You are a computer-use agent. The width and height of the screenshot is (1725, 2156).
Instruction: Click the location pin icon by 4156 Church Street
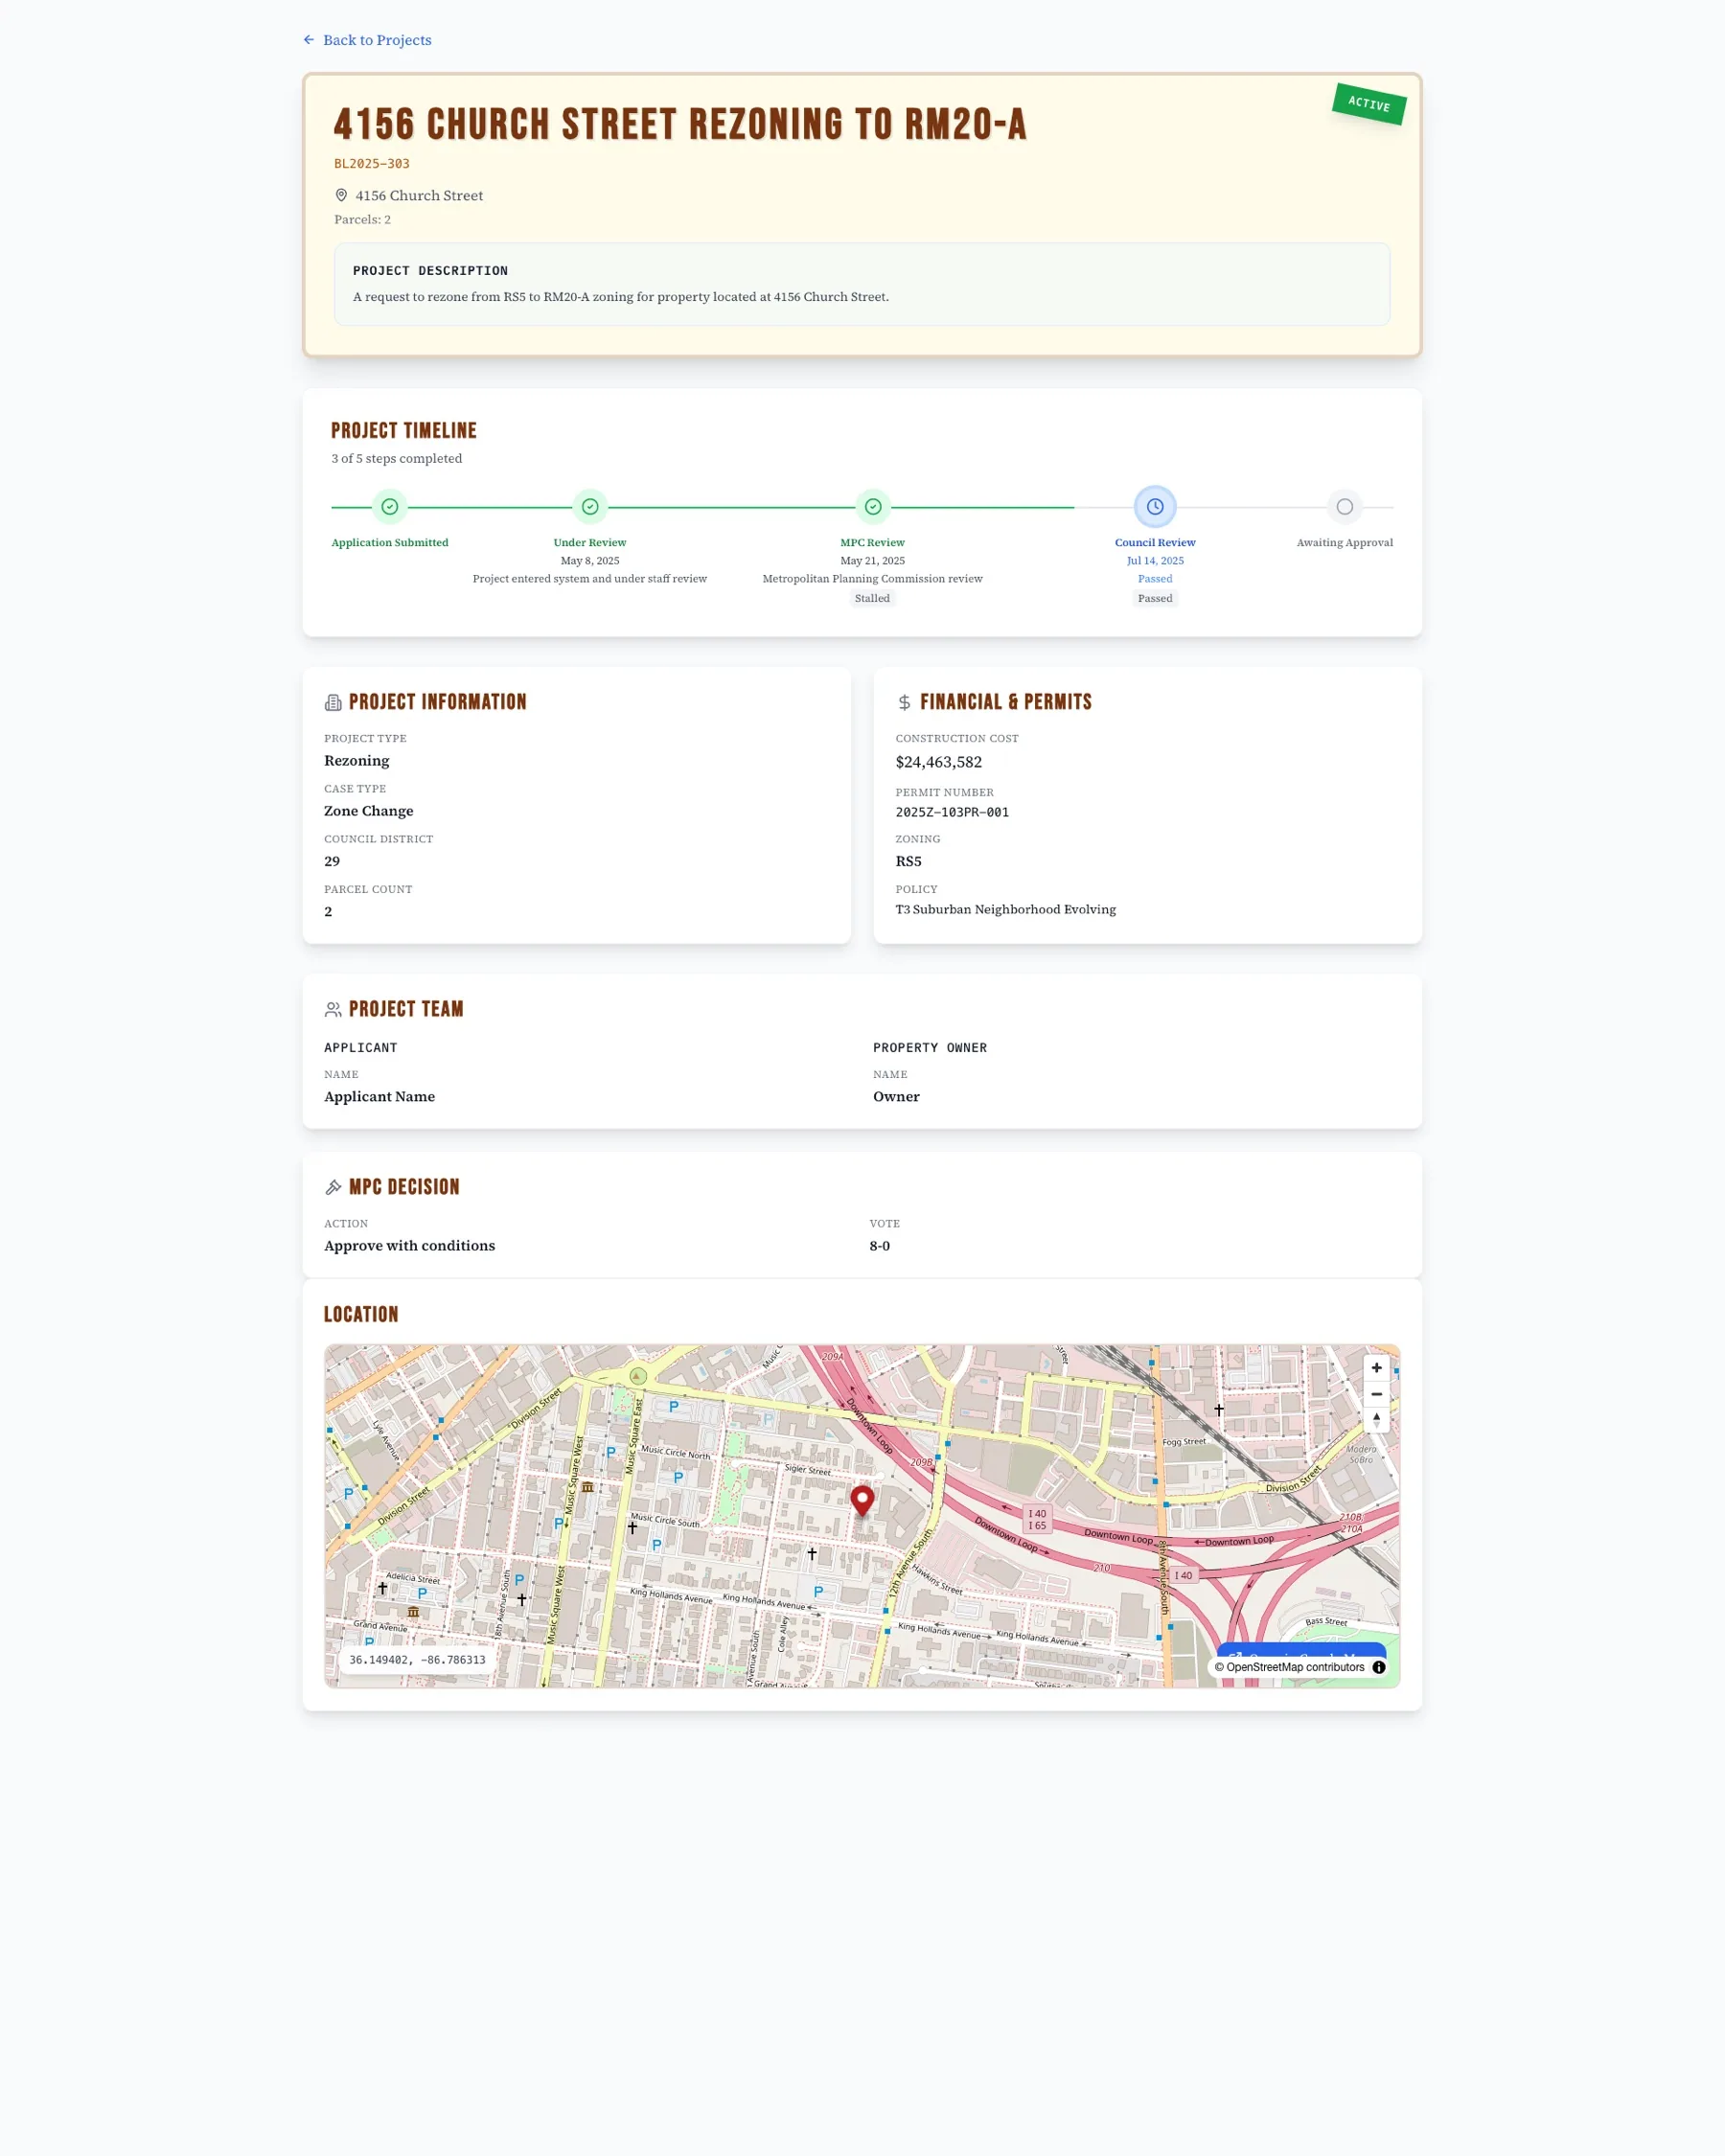tap(341, 195)
